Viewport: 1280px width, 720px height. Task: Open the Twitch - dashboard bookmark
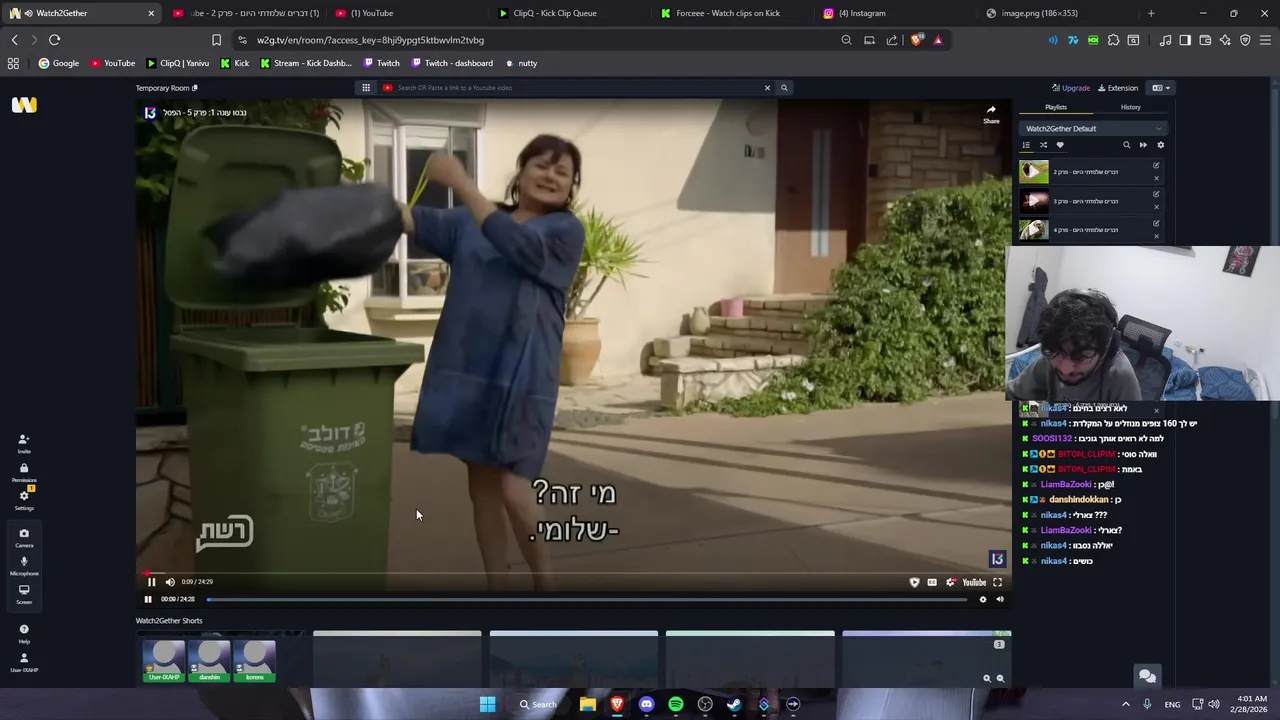(452, 63)
